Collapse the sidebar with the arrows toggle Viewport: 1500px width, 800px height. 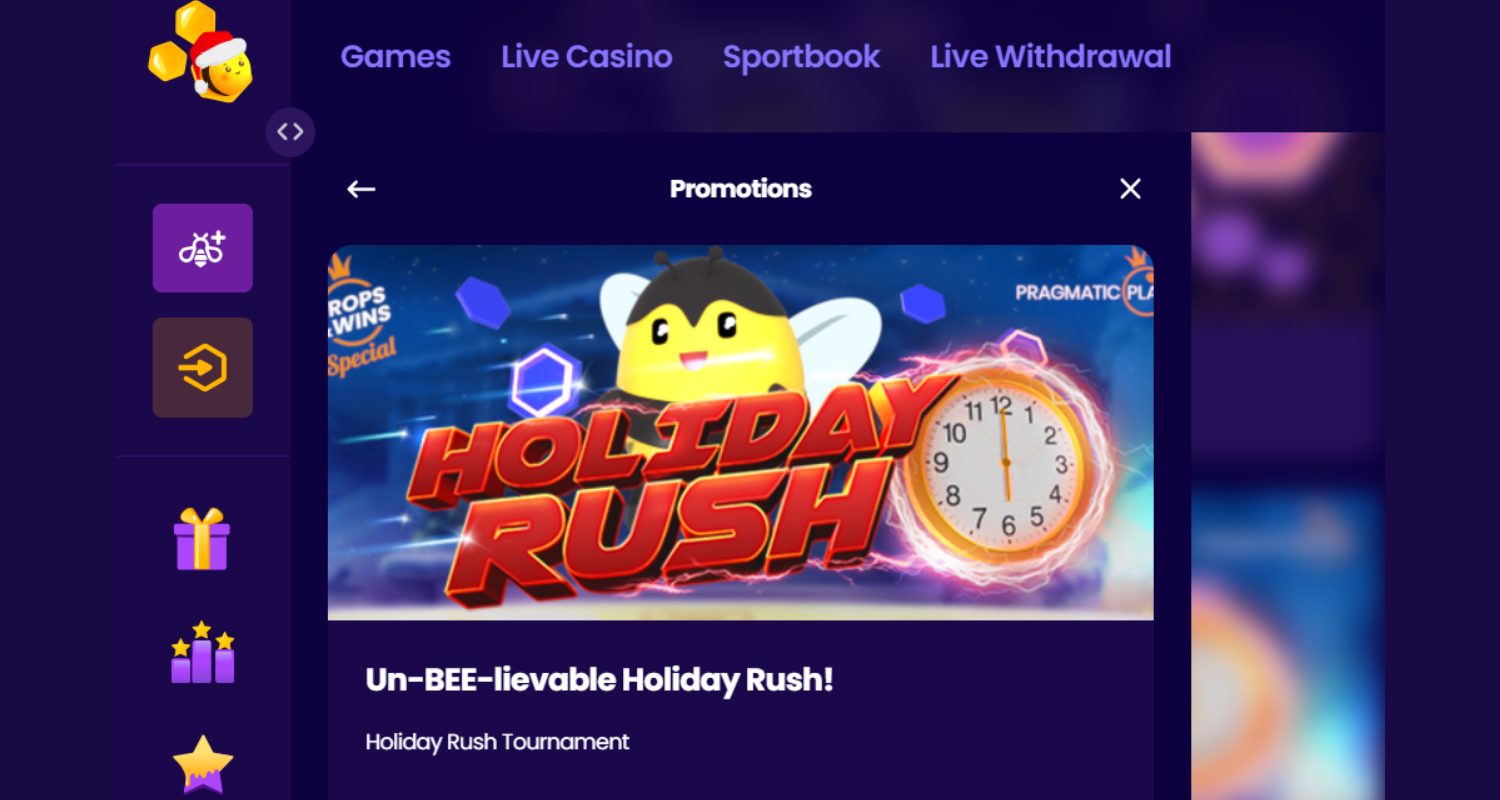coord(290,132)
